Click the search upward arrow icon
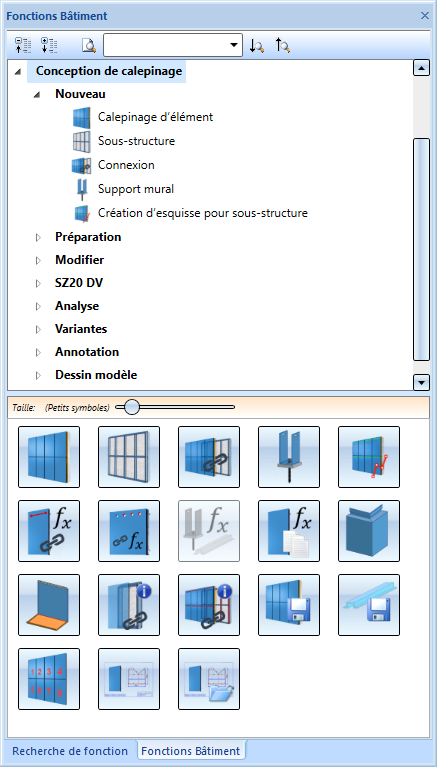 pyautogui.click(x=283, y=46)
